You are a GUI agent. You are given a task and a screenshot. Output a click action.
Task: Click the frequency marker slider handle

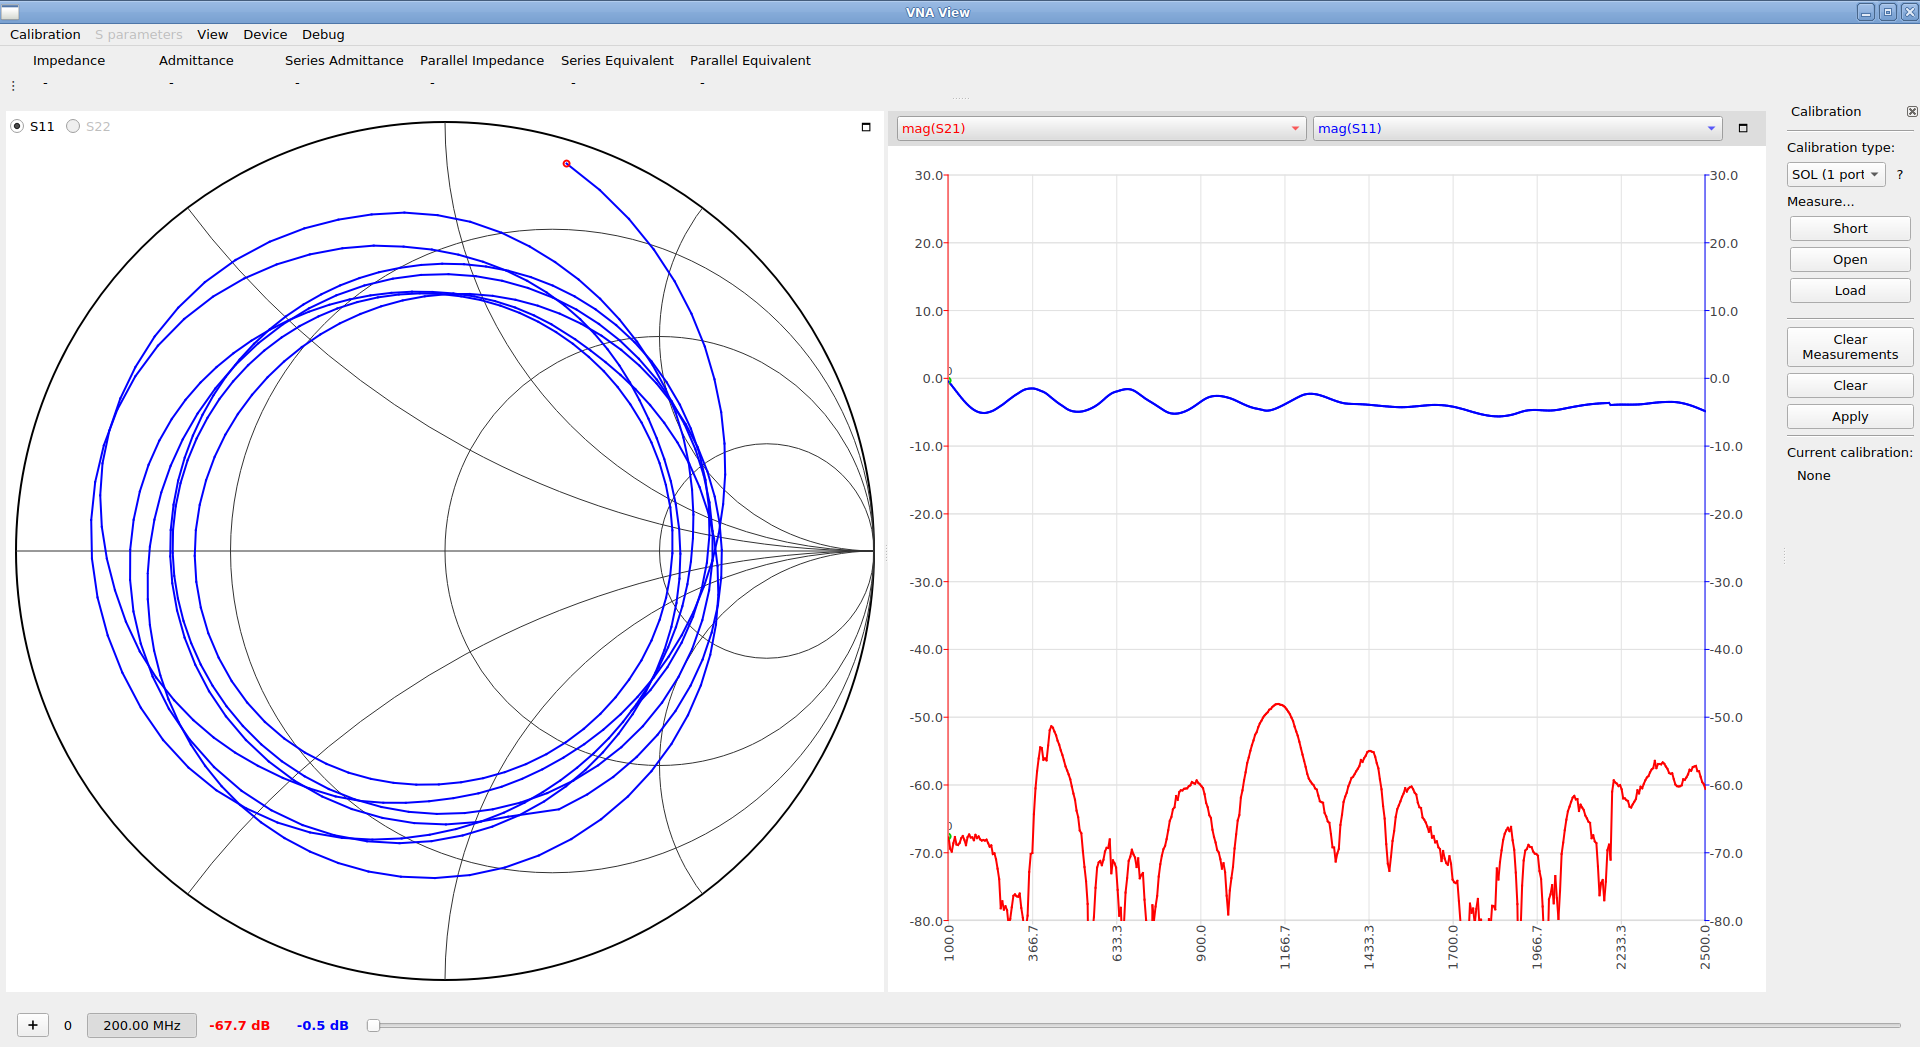(x=373, y=1025)
